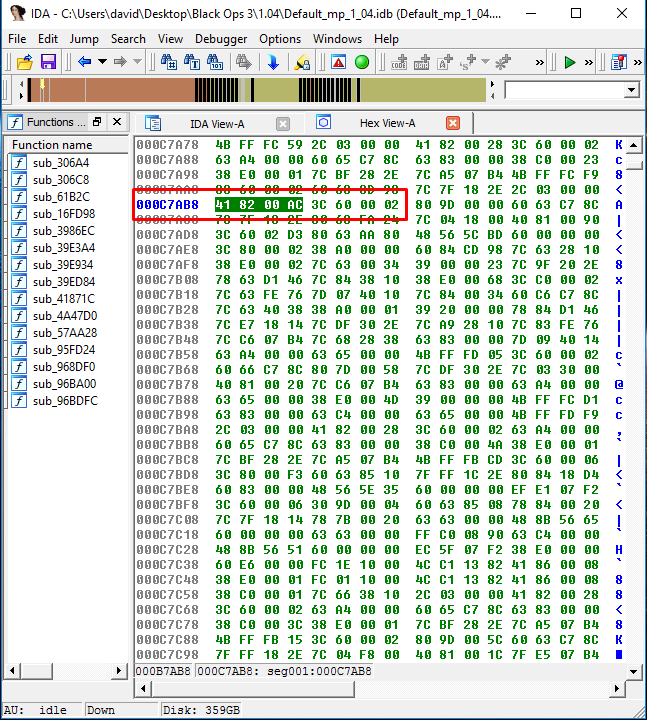Click the binoculars search immediate value icon
Screen dimensions: 647x720
coord(169,62)
